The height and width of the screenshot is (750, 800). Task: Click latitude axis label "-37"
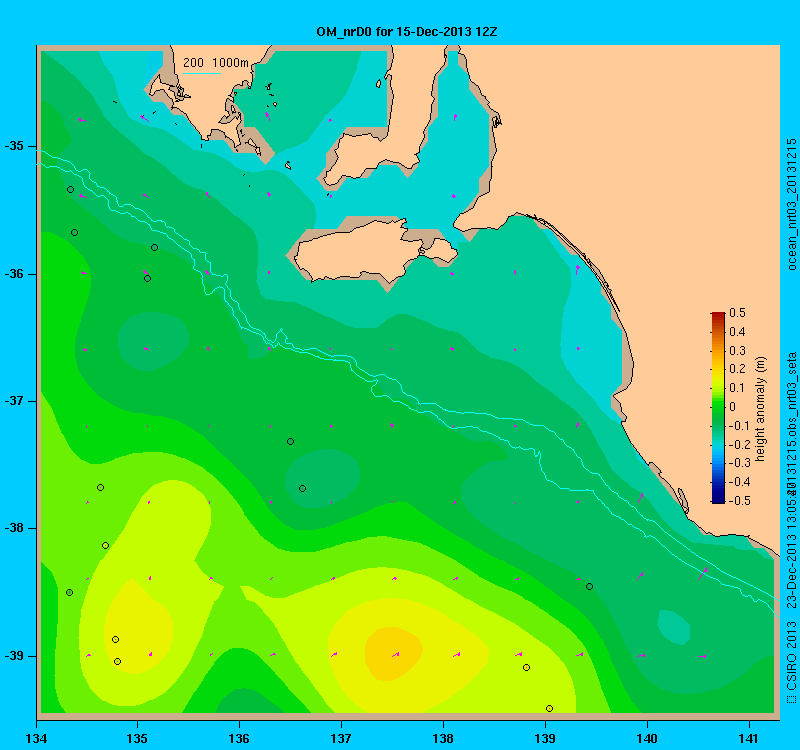tap(14, 401)
